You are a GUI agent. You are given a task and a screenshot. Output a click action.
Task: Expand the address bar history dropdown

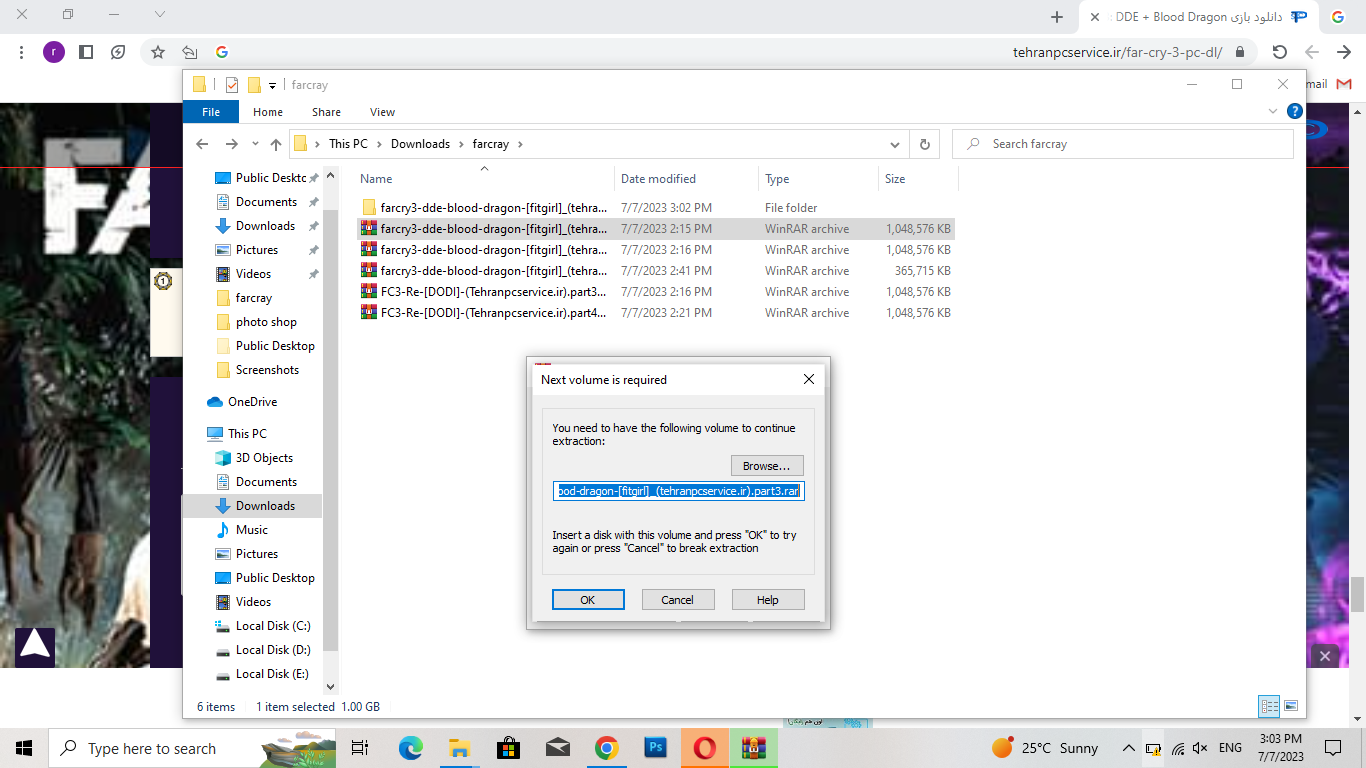click(895, 144)
